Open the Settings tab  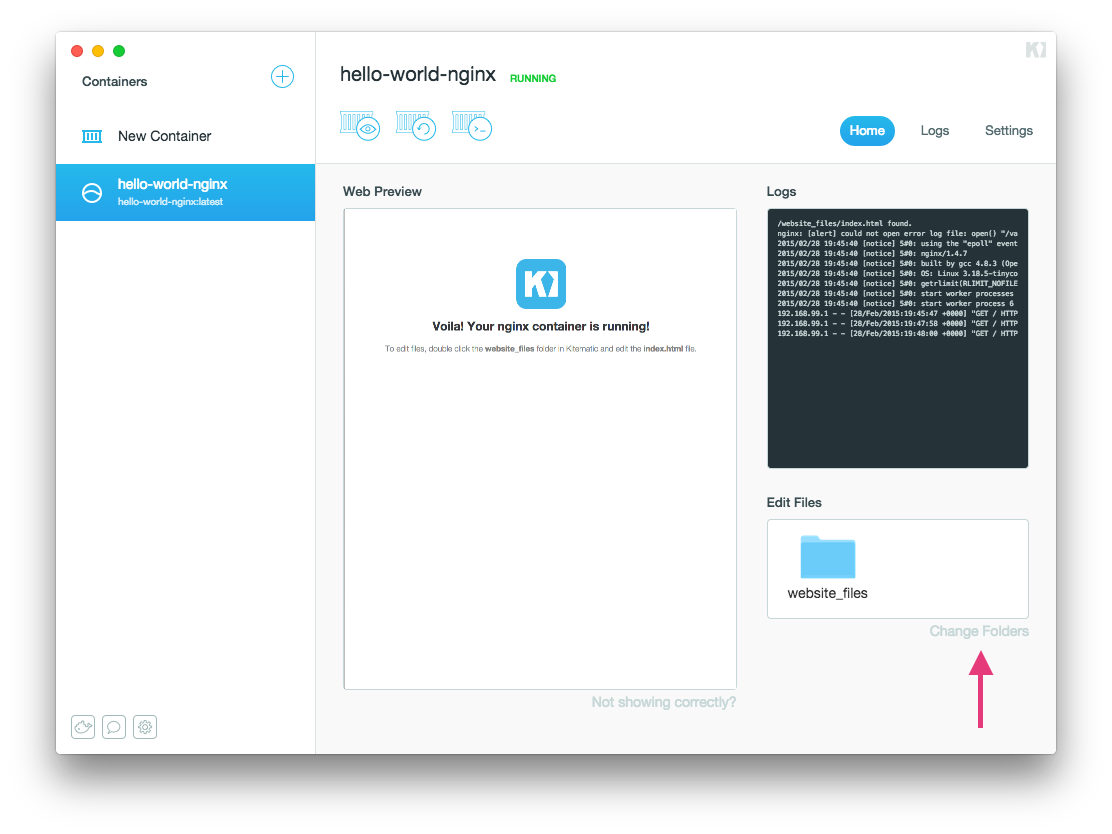pos(1008,131)
